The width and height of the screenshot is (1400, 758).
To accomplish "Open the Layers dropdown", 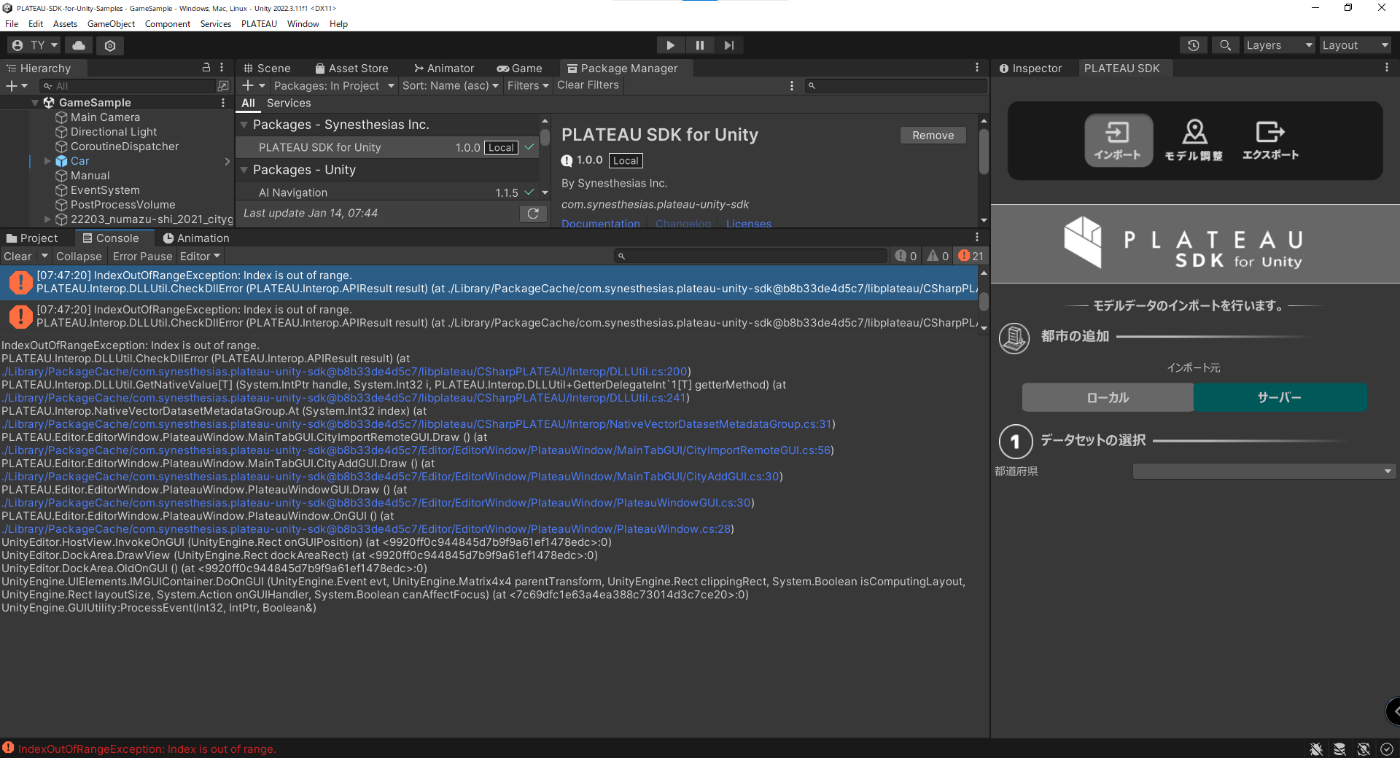I will click(1279, 45).
